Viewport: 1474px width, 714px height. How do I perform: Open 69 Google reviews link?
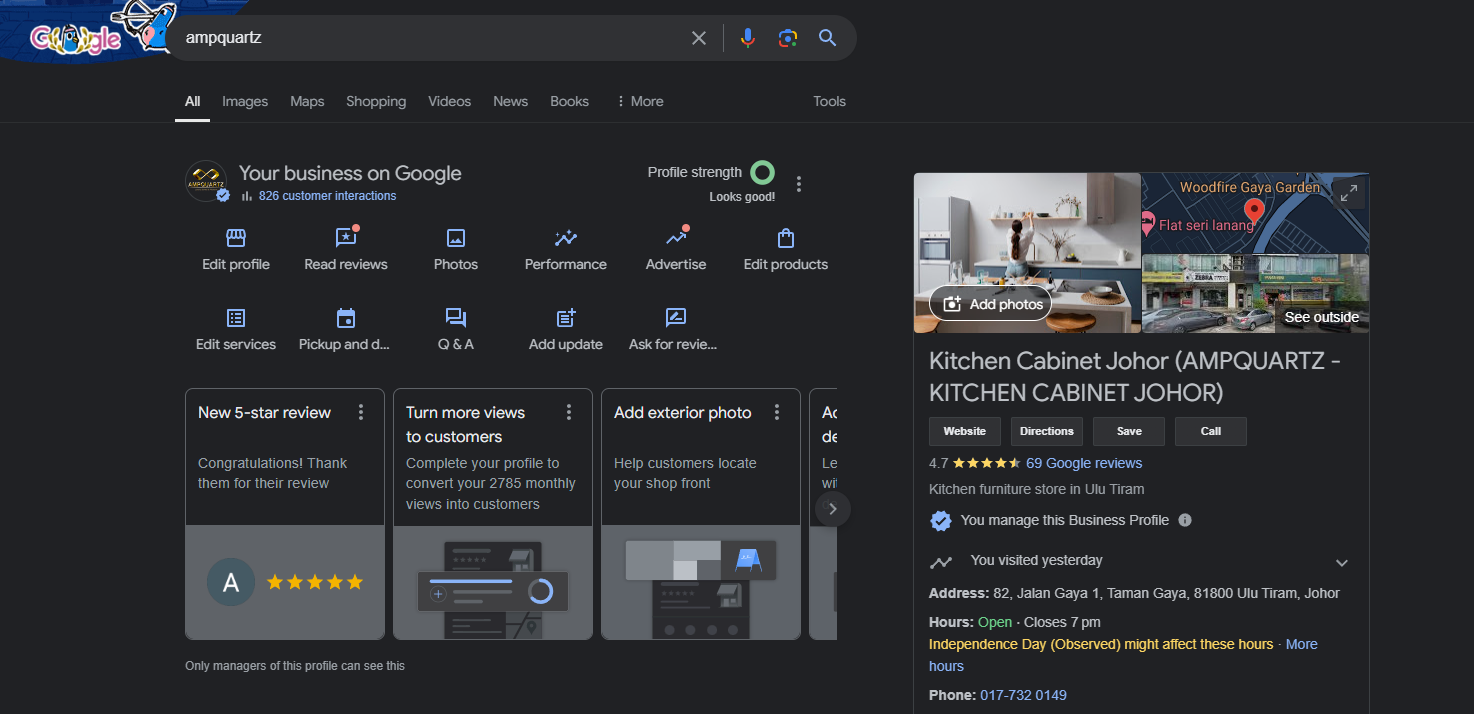coord(1084,463)
